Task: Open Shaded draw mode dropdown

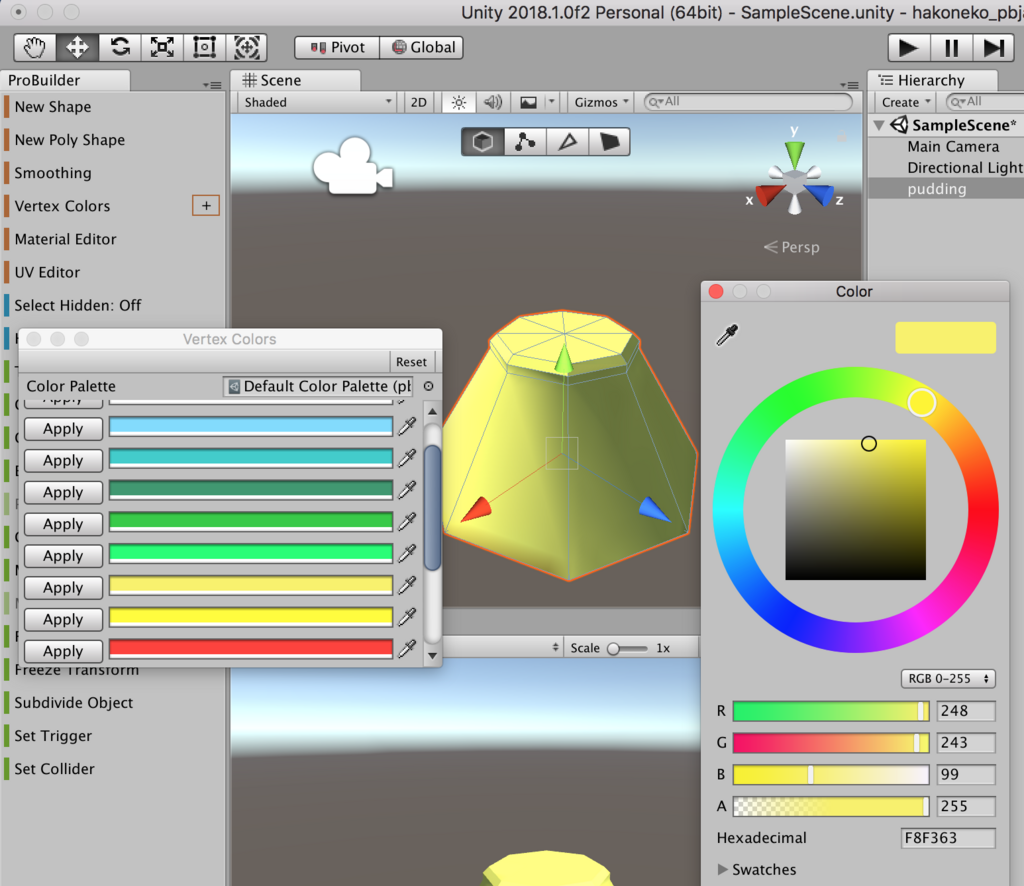Action: 317,103
